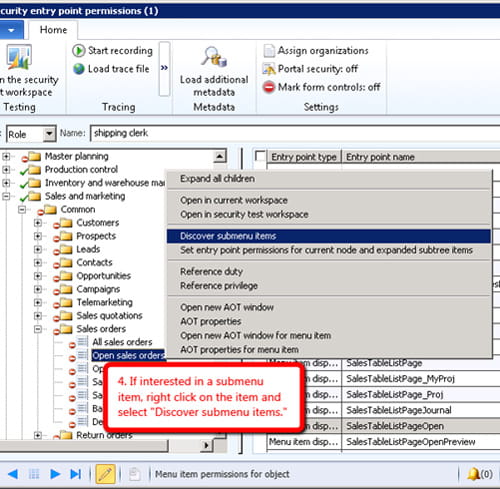Open the security test workspace icon
This screenshot has width=500, height=489.
click(19, 57)
